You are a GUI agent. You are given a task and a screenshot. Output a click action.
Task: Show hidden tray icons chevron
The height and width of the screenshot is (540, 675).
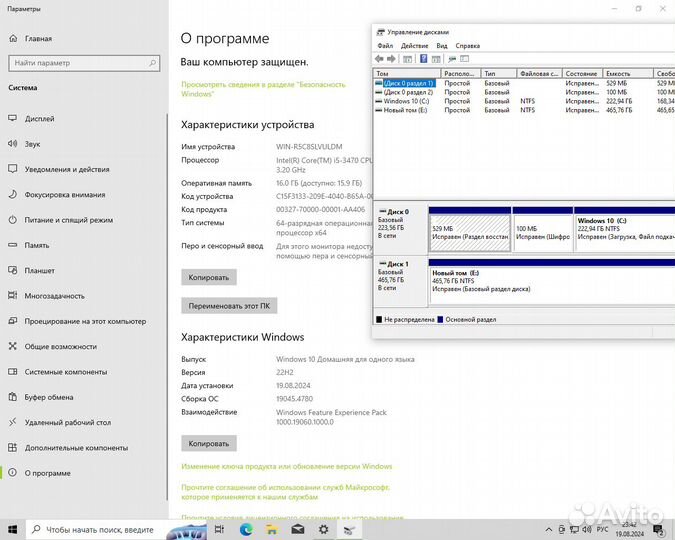click(x=548, y=529)
